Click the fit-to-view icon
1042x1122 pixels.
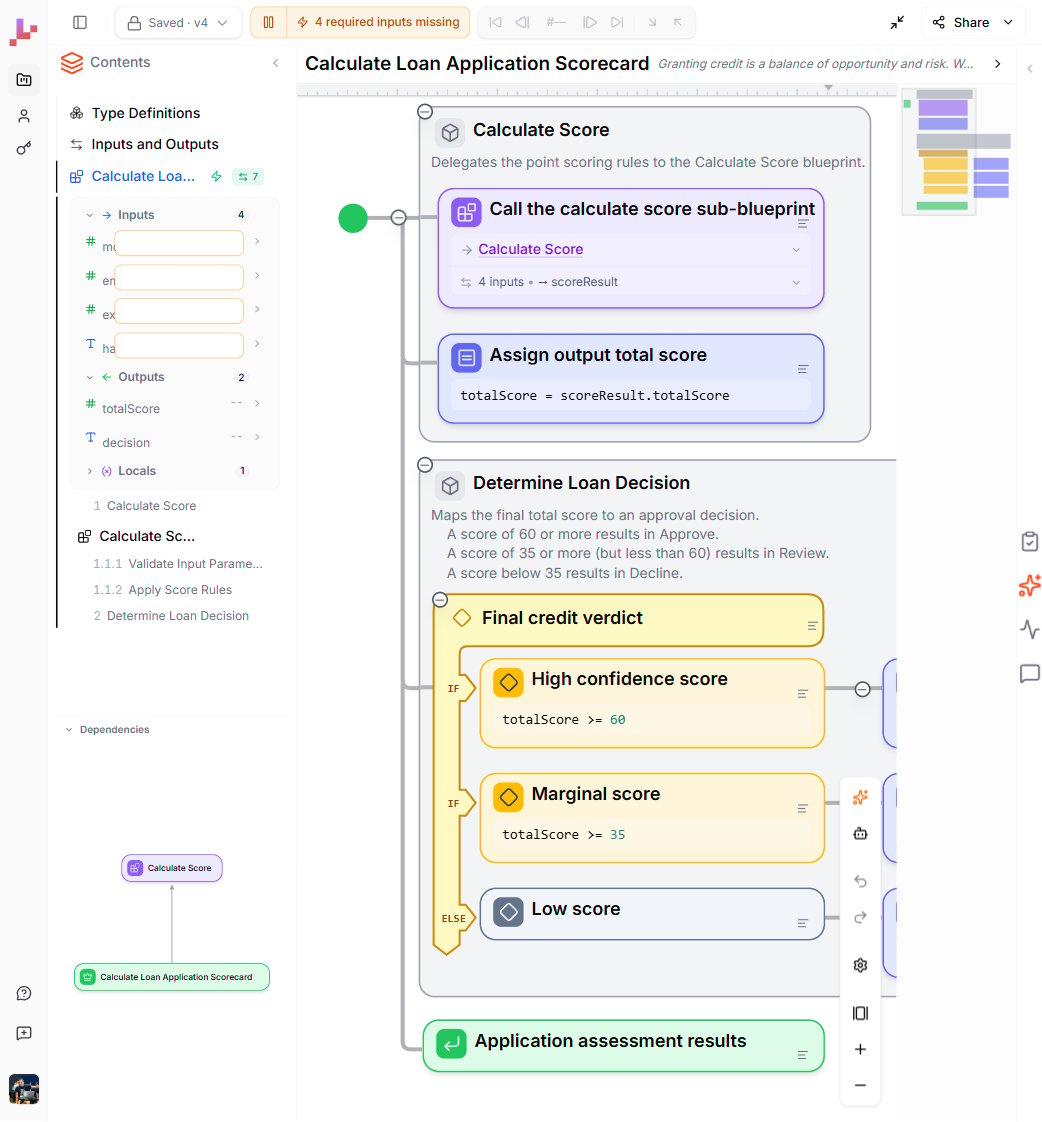click(860, 1013)
